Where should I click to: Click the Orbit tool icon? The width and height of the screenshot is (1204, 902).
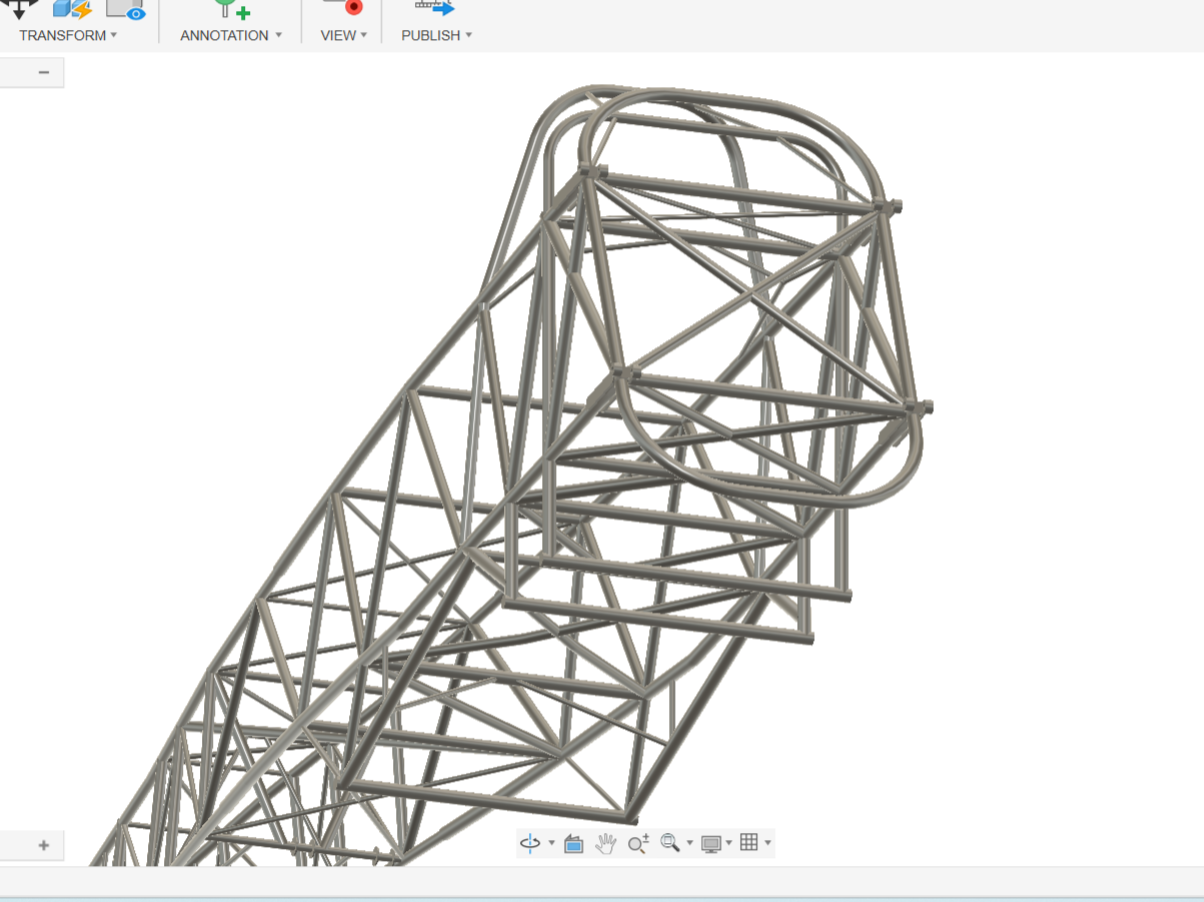click(x=530, y=844)
